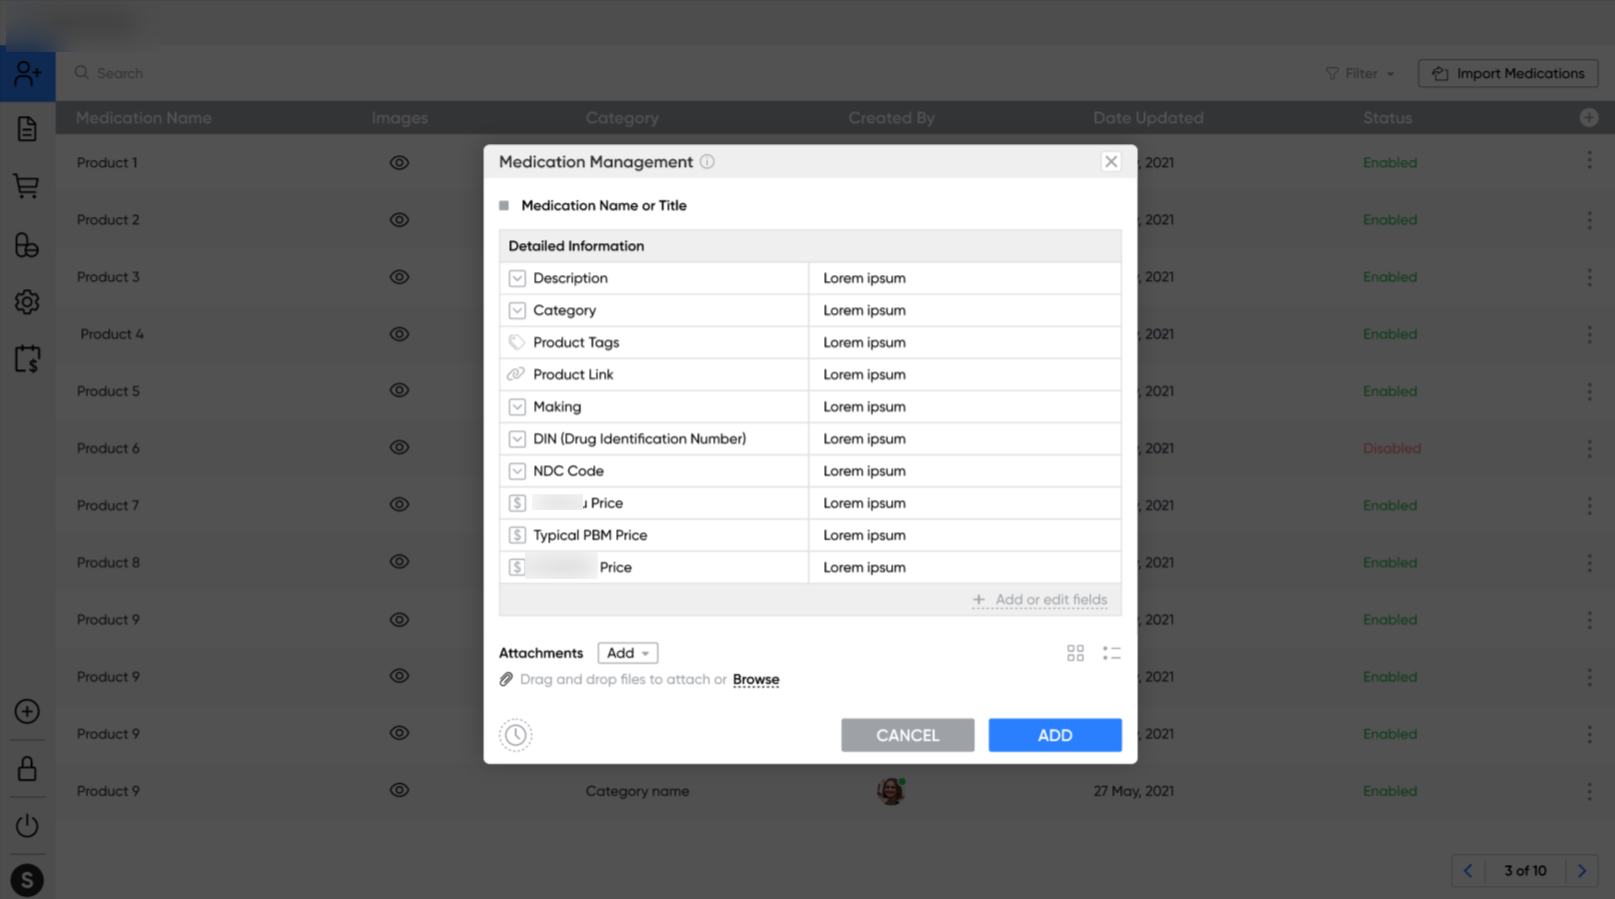The height and width of the screenshot is (899, 1615).
Task: Switch attachments to list view
Action: [x=1111, y=653]
